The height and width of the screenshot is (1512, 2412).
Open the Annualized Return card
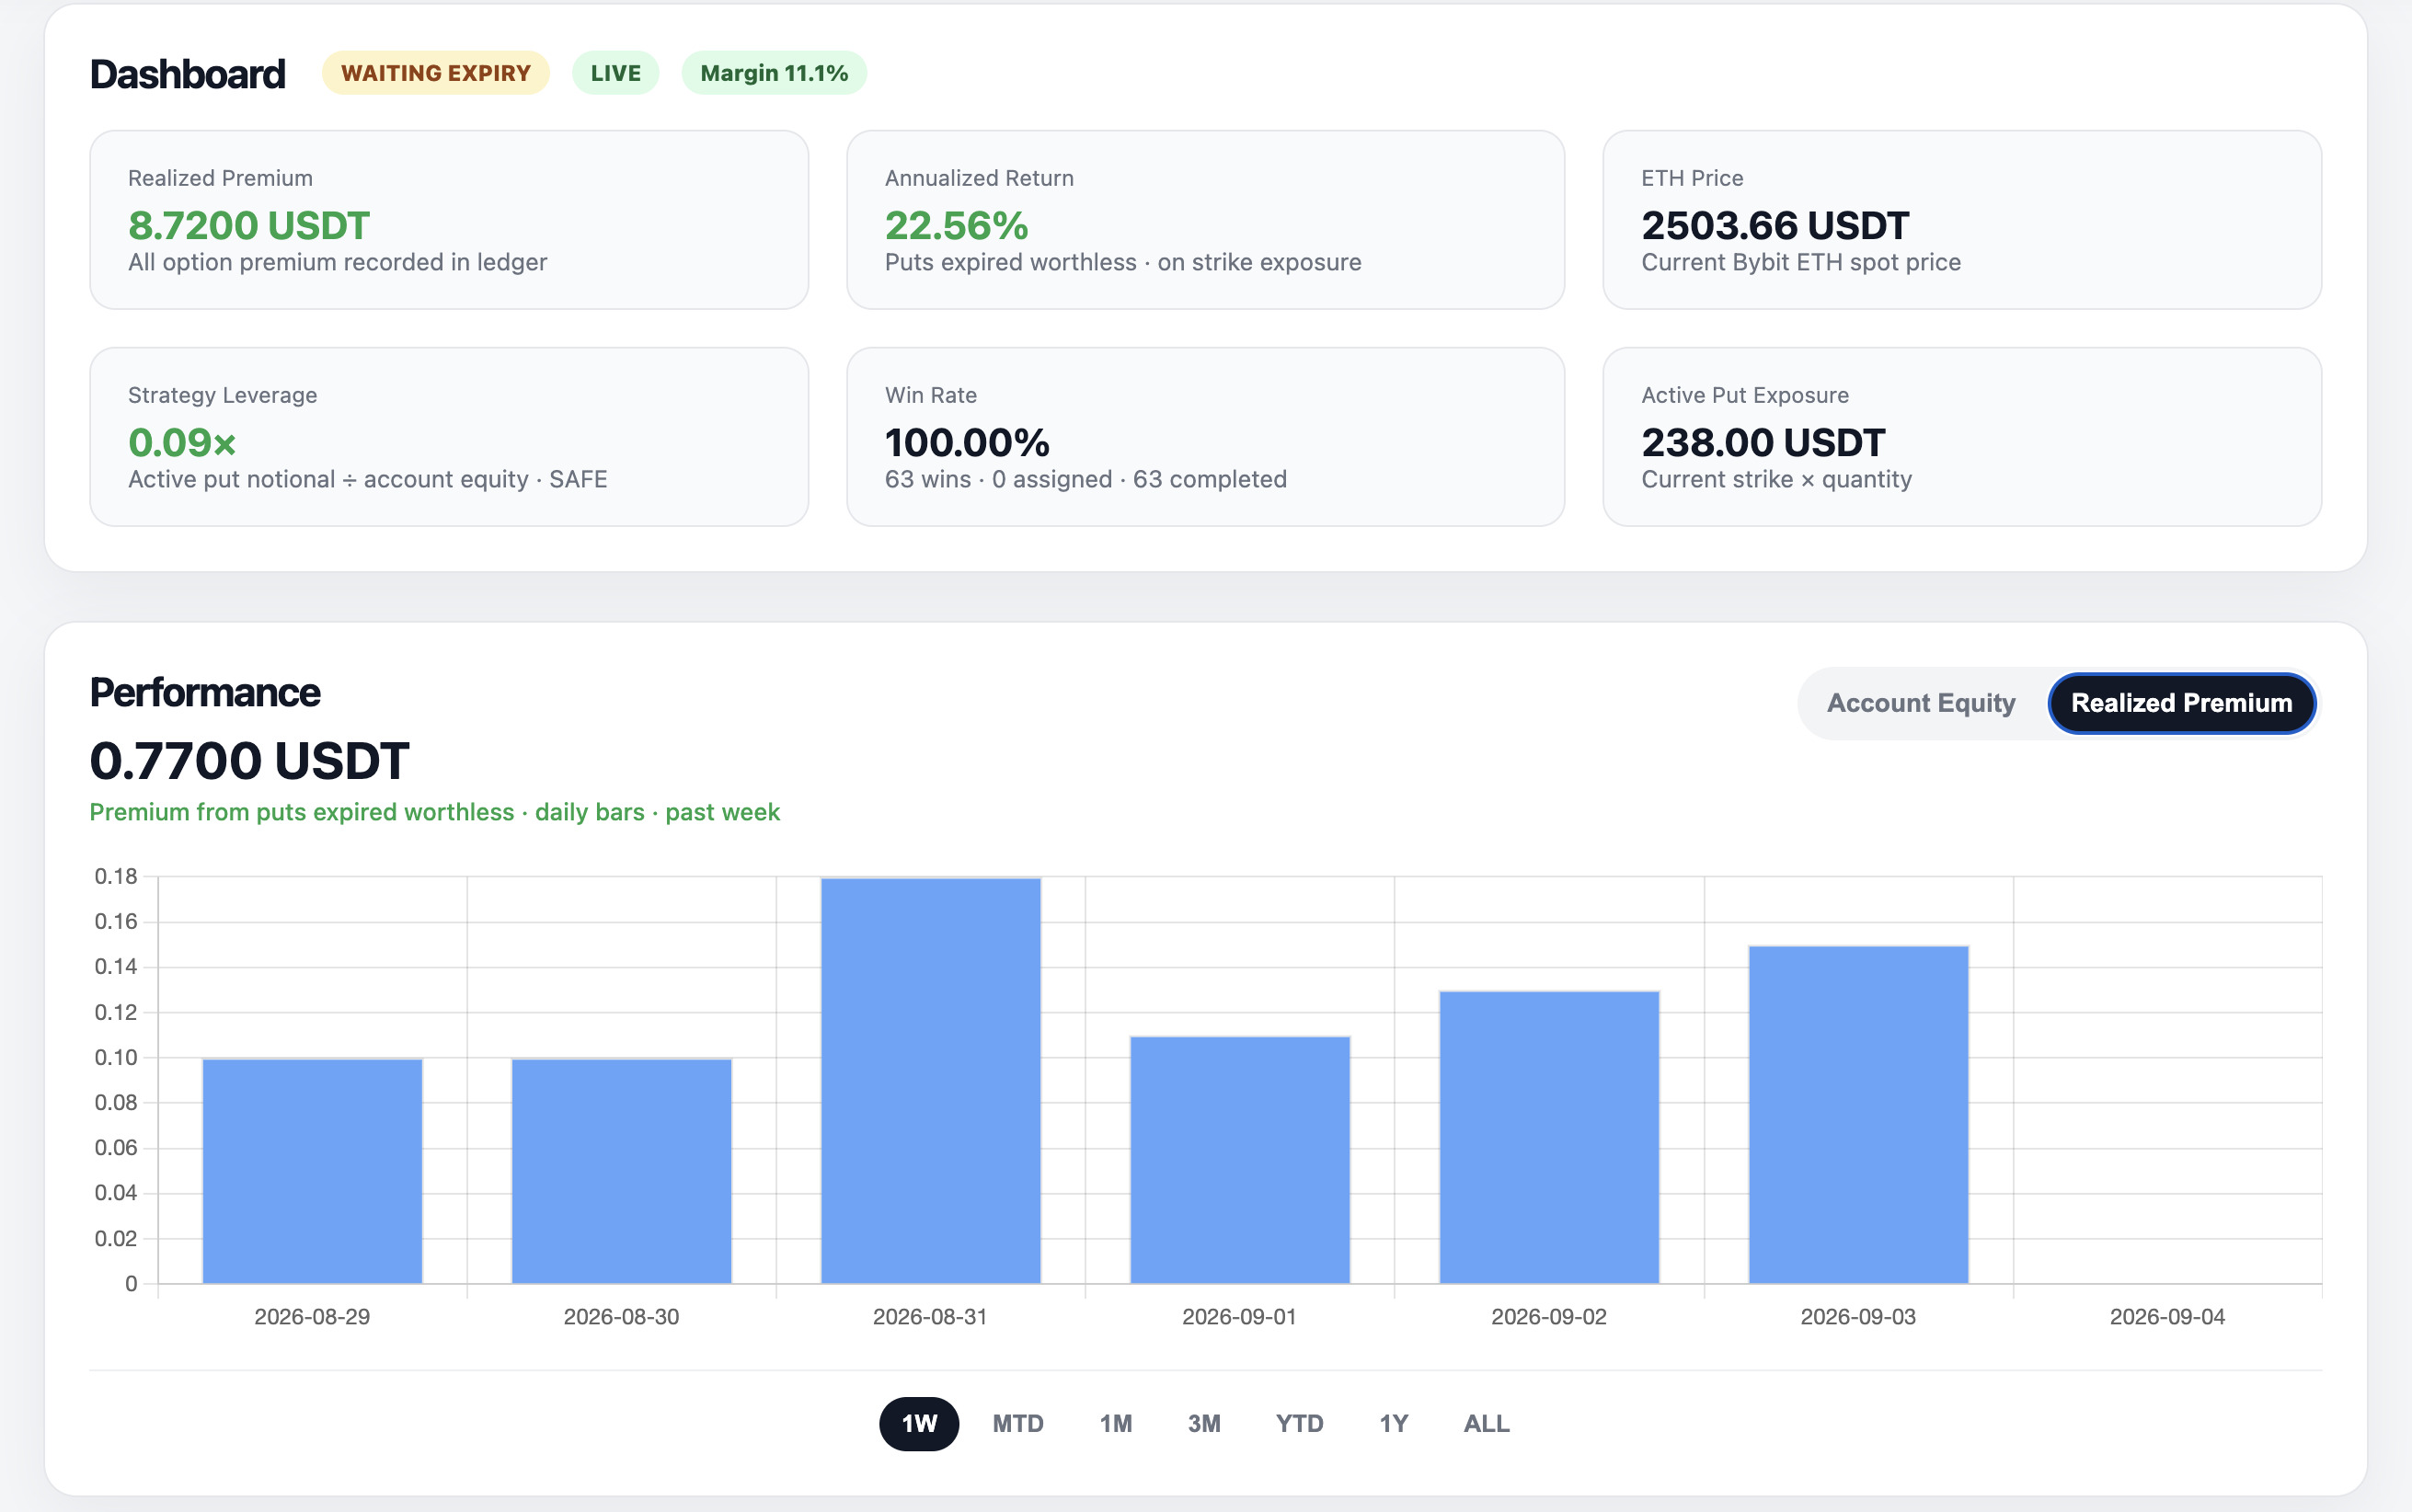pos(1205,220)
